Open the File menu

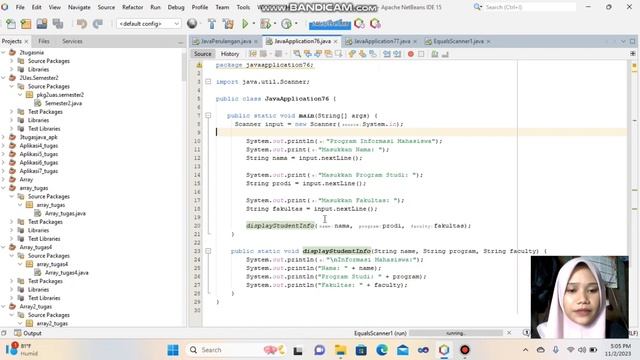click(20, 7)
